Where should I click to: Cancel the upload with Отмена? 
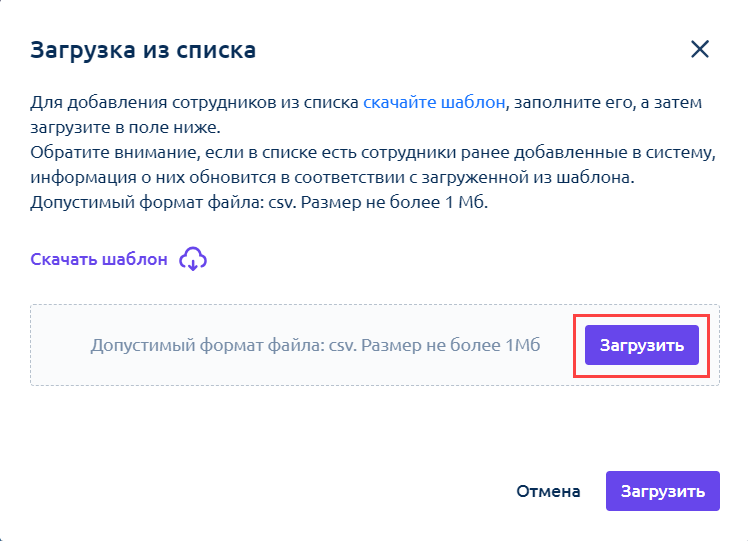pos(548,491)
